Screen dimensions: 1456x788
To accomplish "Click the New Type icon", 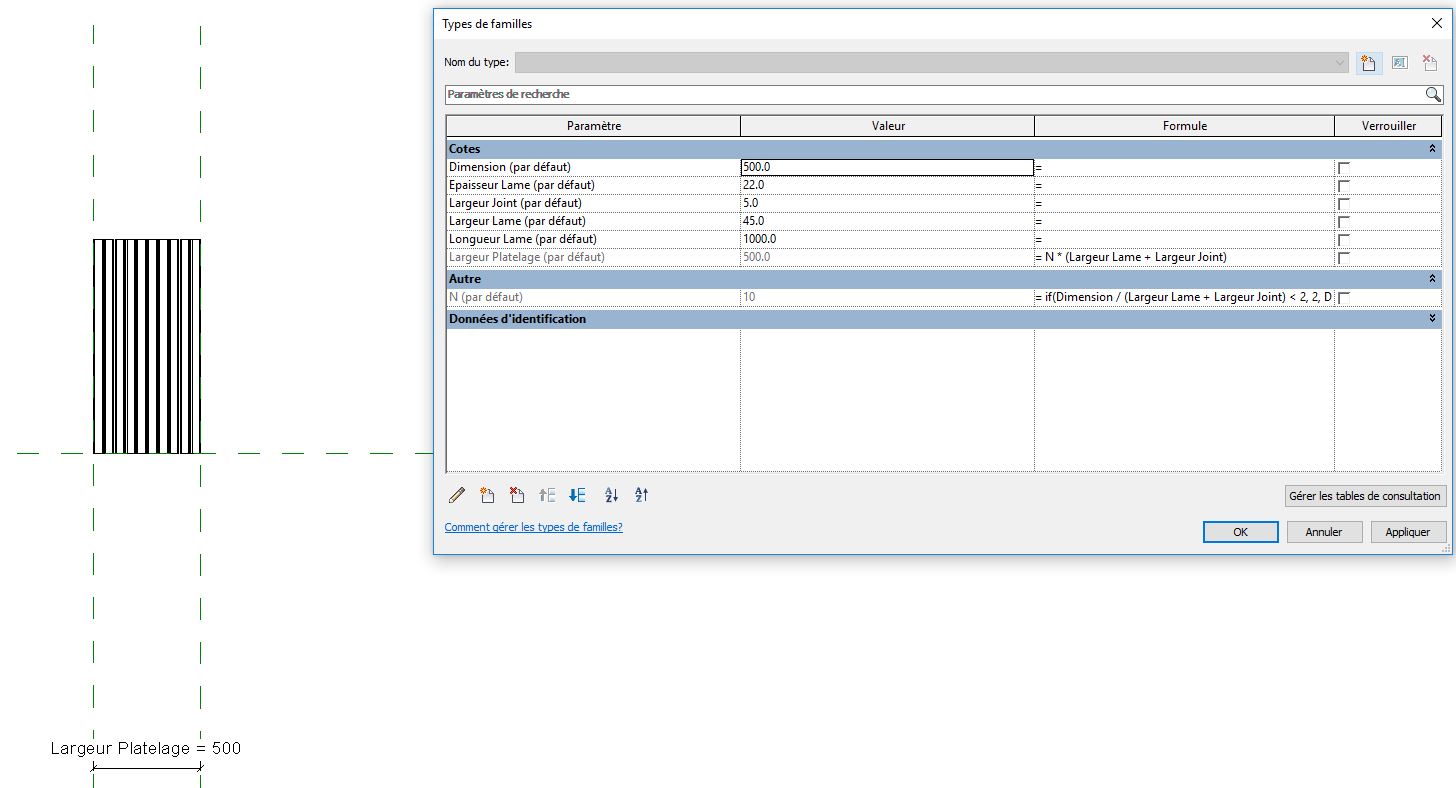I will coord(1367,63).
